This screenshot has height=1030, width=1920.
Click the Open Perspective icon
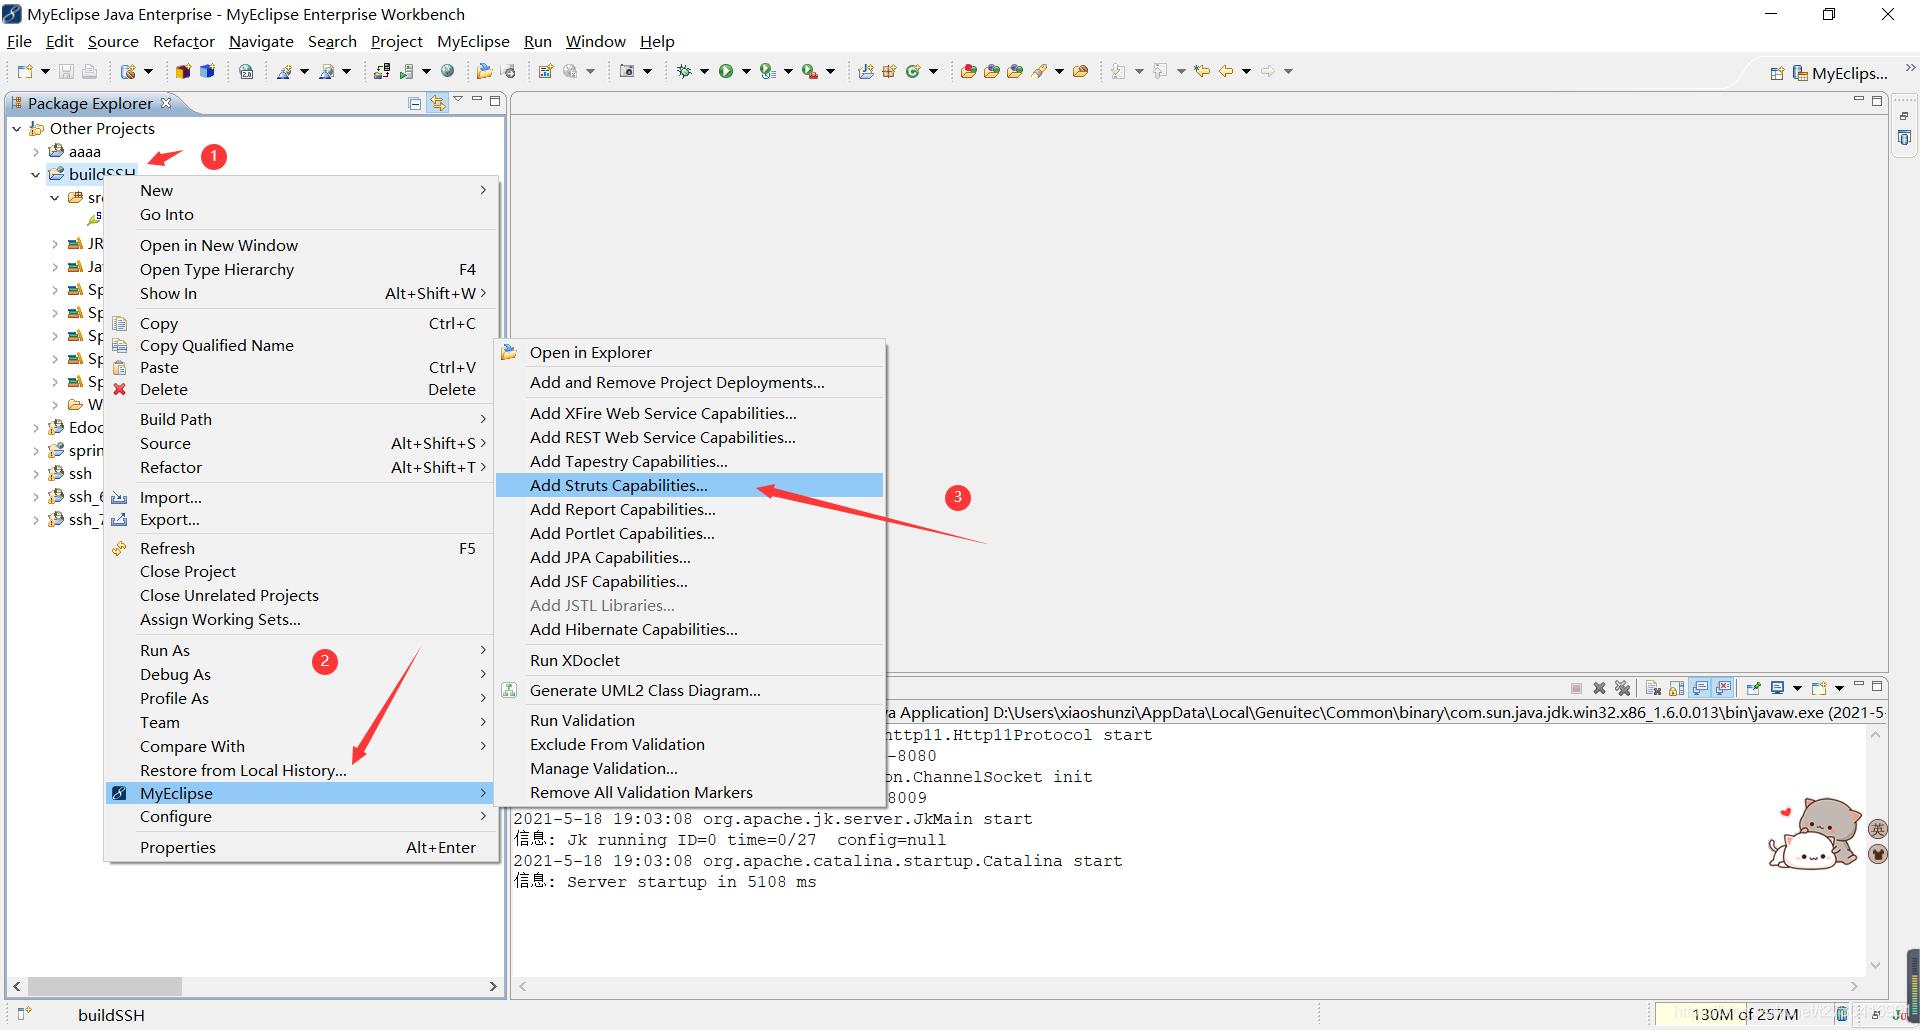coord(1777,73)
